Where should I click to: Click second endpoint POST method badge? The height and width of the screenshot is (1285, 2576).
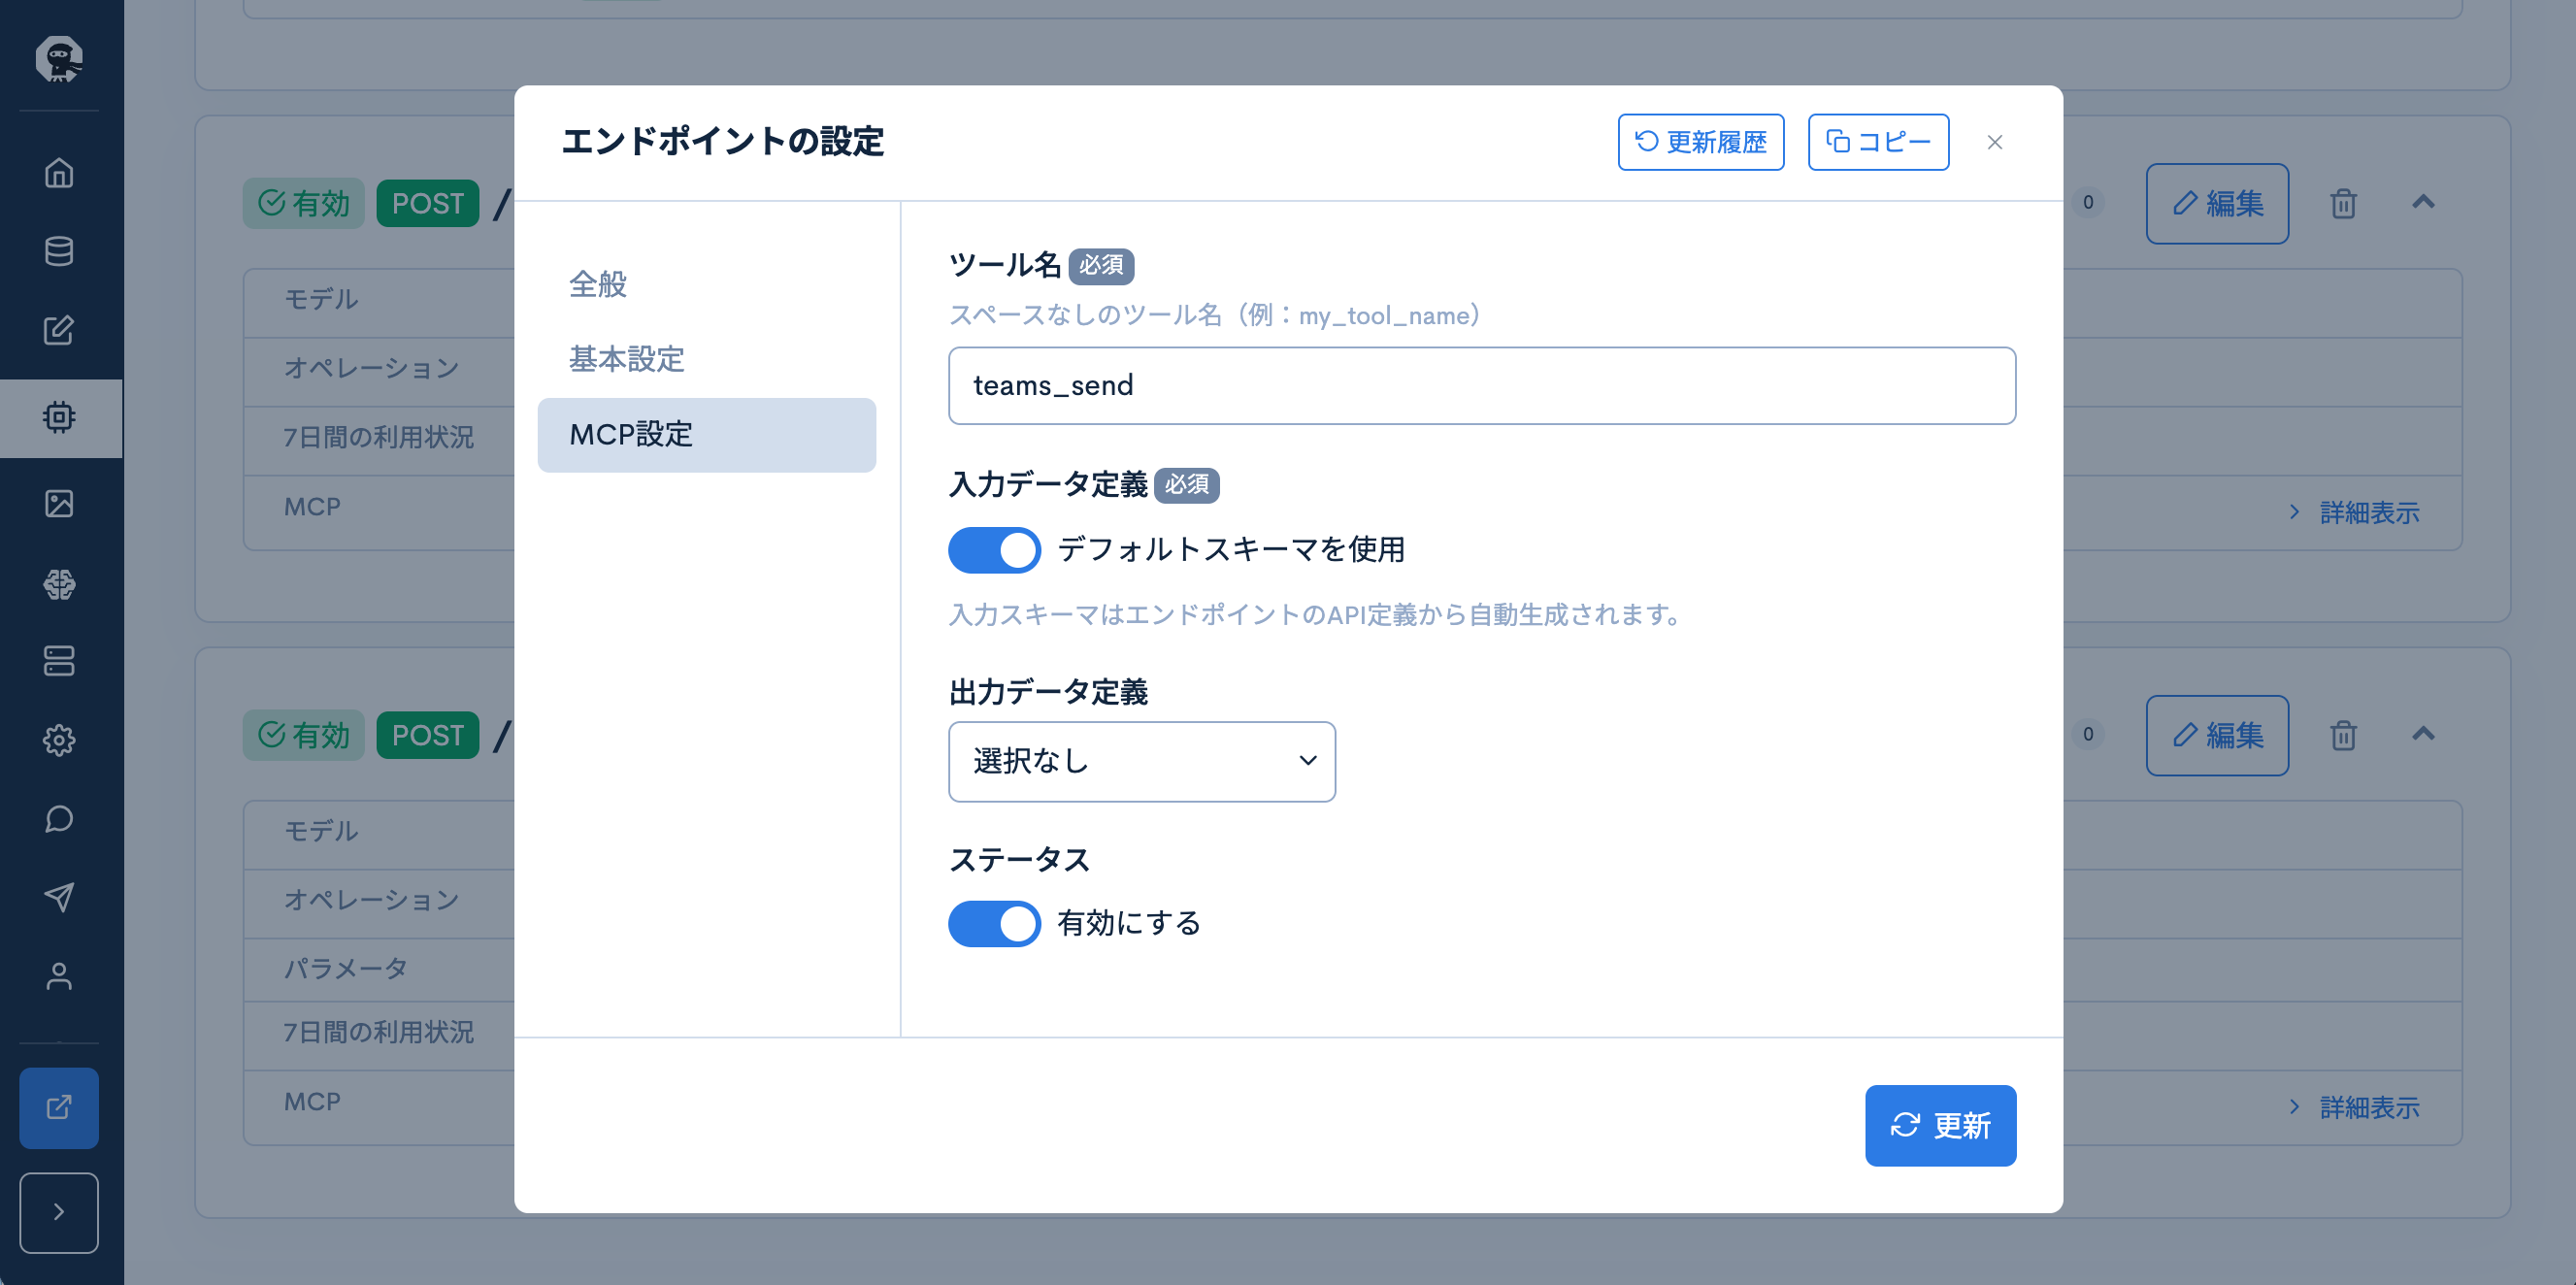(x=427, y=735)
